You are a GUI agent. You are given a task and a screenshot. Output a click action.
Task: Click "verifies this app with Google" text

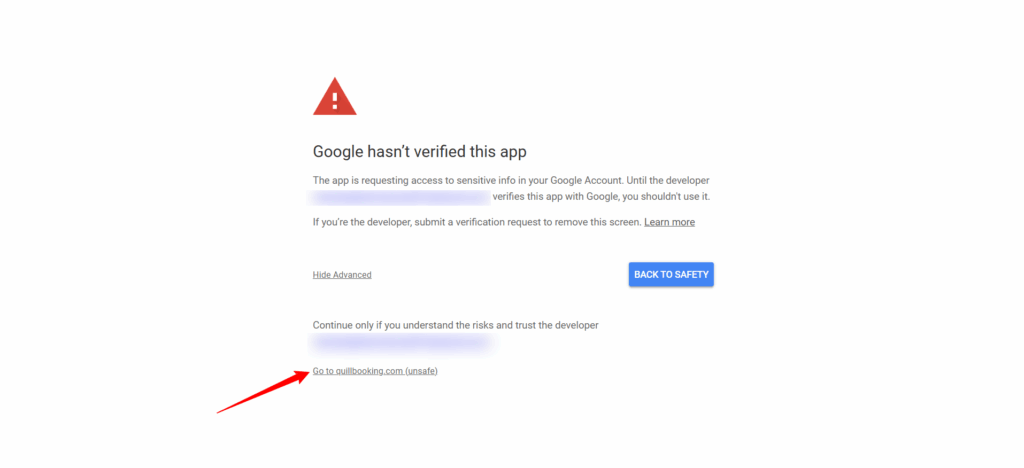coord(555,197)
